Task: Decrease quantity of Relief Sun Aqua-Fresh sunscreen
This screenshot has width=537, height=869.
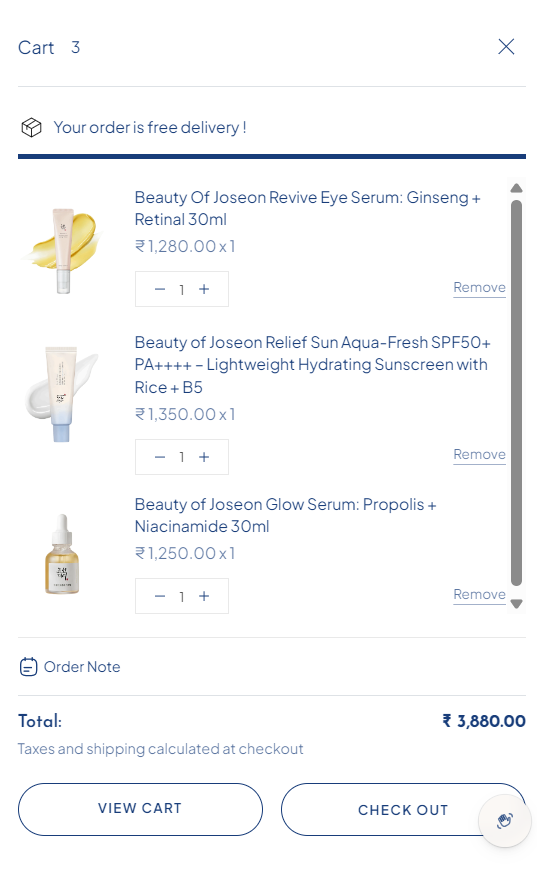Action: (x=160, y=457)
